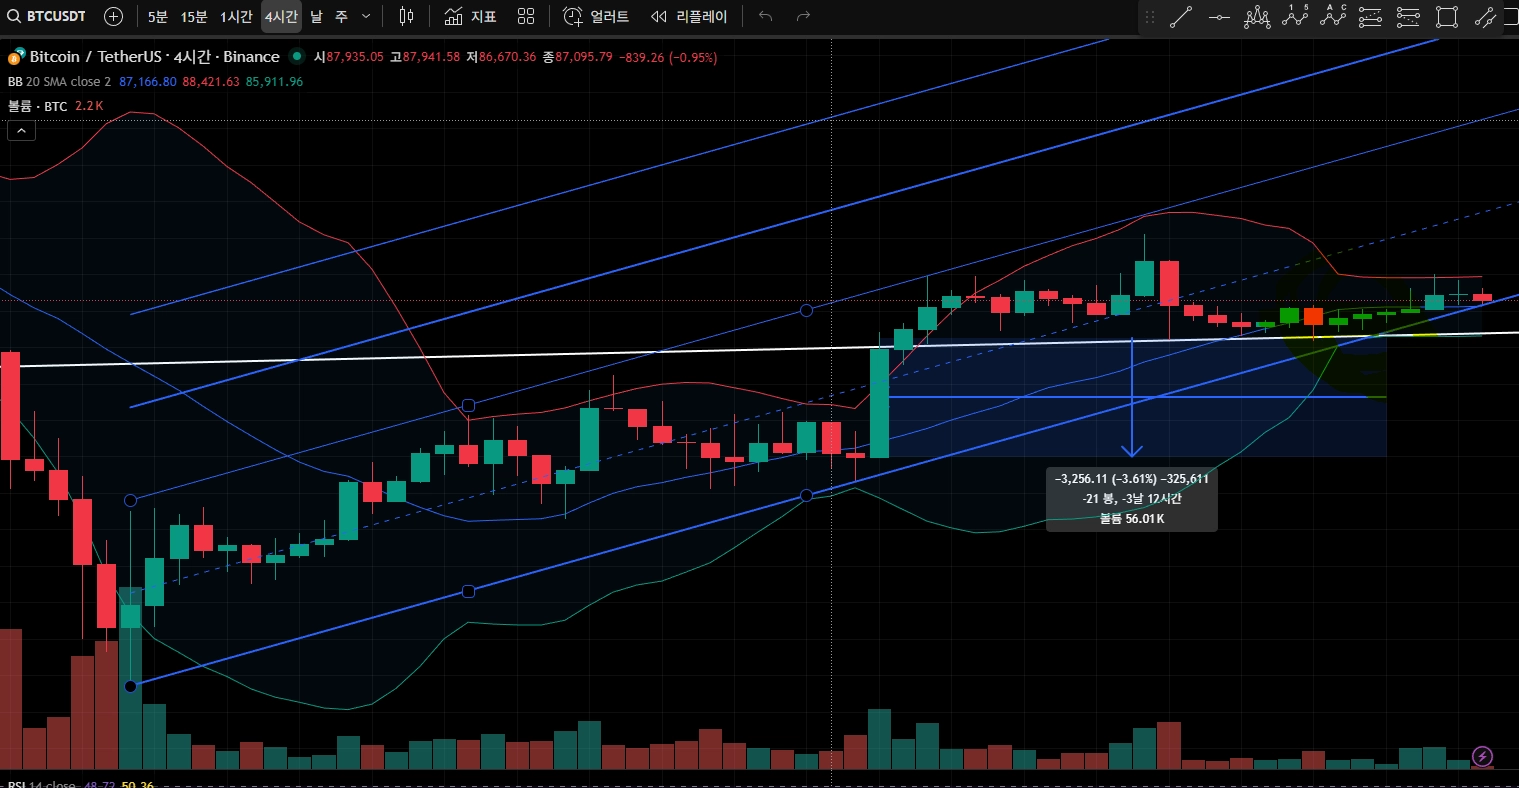Click the closing price 87,095.79 value
Image resolution: width=1519 pixels, height=788 pixels.
[584, 58]
